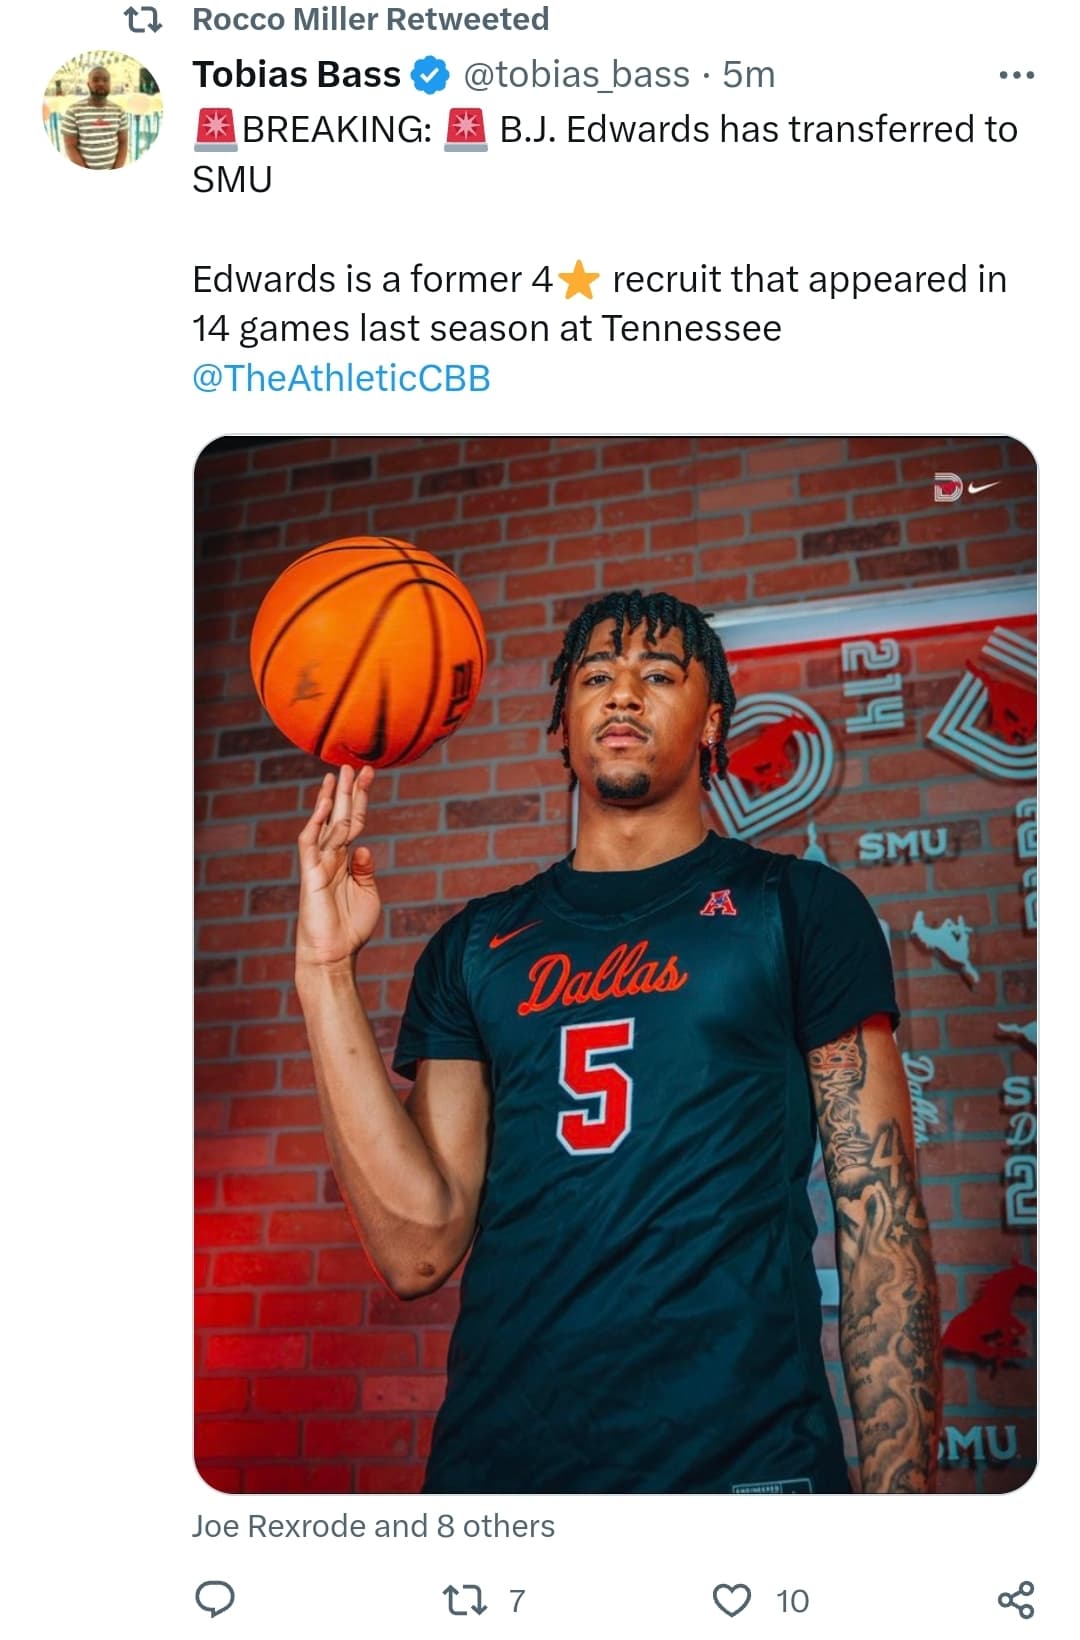Tap the Rocco Miller Retweeted label
This screenshot has width=1080, height=1640.
point(371,19)
